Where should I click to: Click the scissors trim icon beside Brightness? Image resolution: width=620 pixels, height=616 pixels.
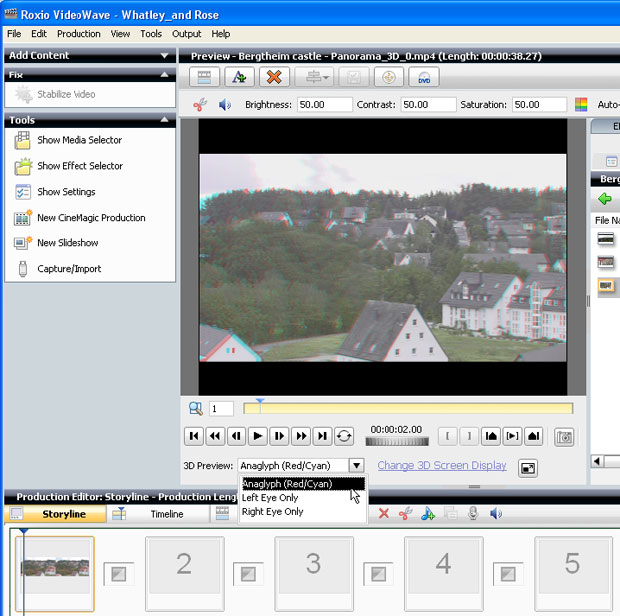[x=200, y=105]
